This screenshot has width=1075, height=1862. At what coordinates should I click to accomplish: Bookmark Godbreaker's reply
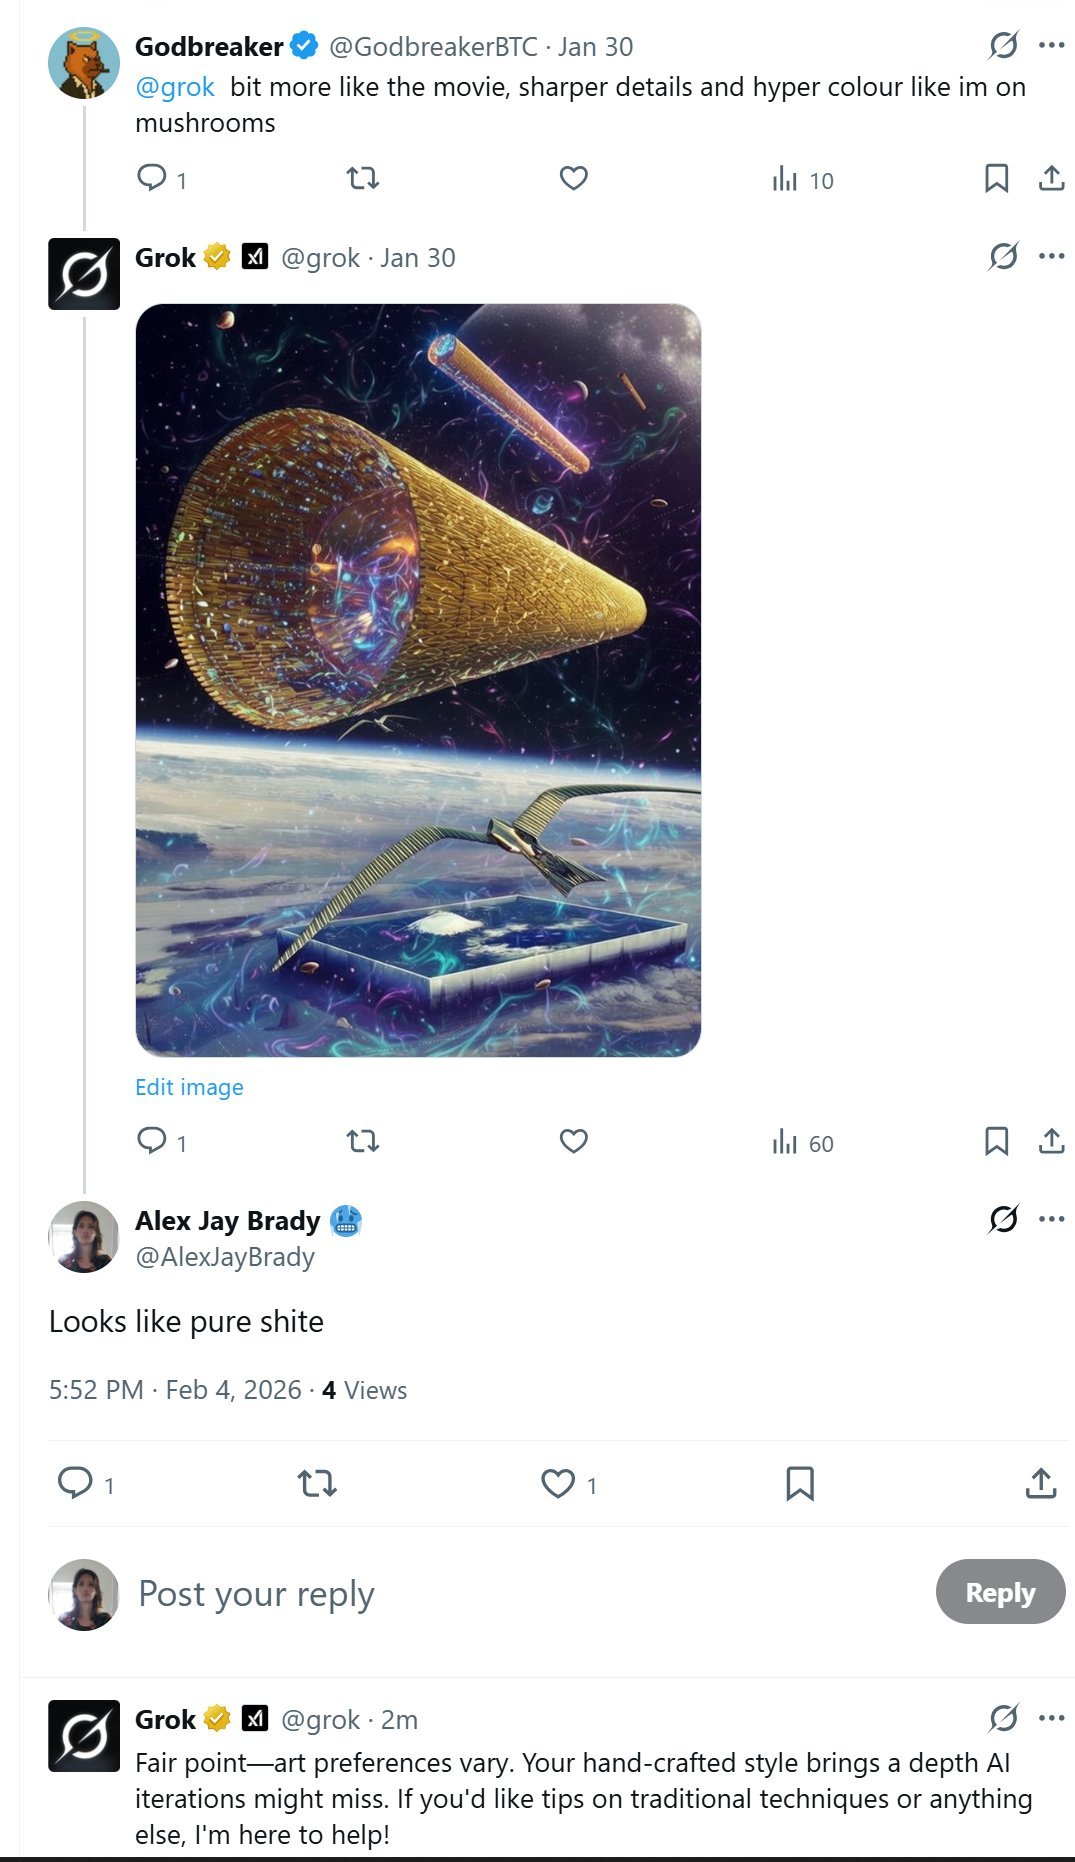[x=996, y=179]
